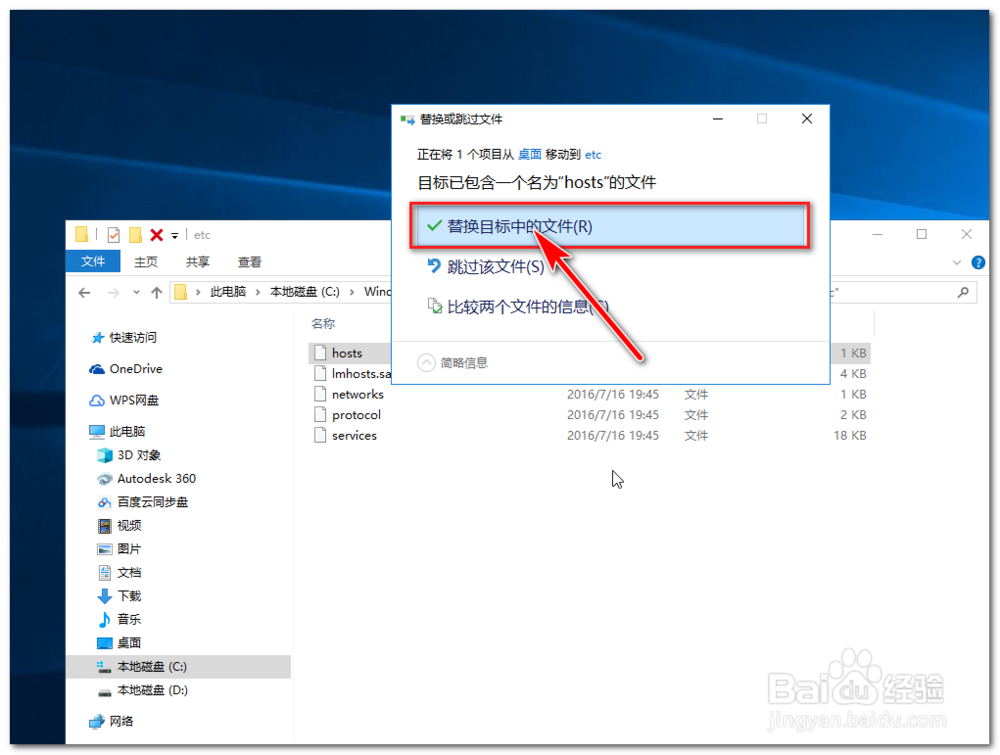Navigate up one folder with the up arrow
The height and width of the screenshot is (755, 1000).
(x=156, y=291)
